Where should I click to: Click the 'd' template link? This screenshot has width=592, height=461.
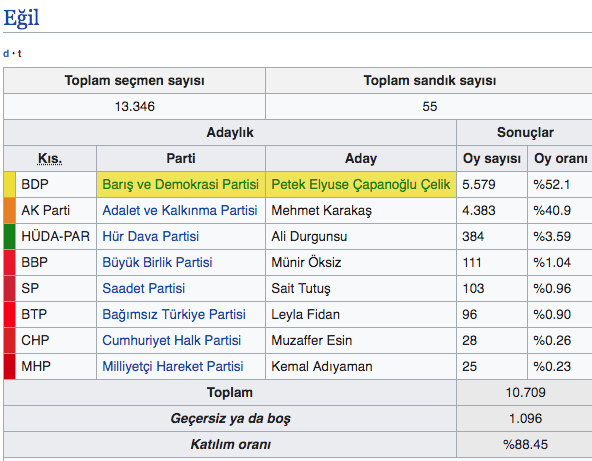6,54
